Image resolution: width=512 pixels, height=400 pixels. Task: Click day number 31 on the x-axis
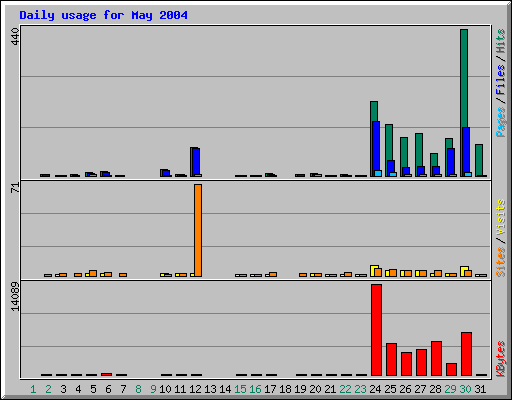tap(480, 389)
